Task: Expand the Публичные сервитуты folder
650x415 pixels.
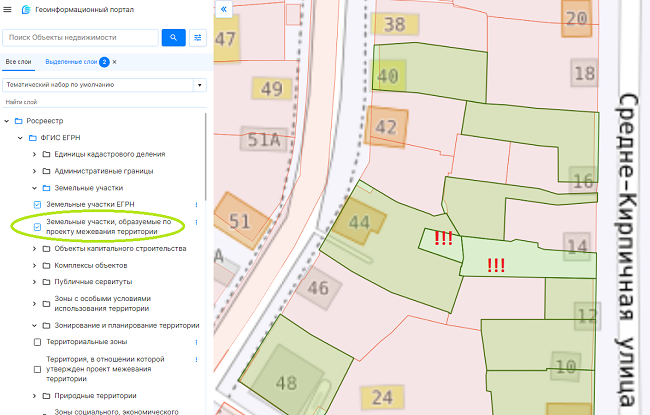Action: [36, 281]
